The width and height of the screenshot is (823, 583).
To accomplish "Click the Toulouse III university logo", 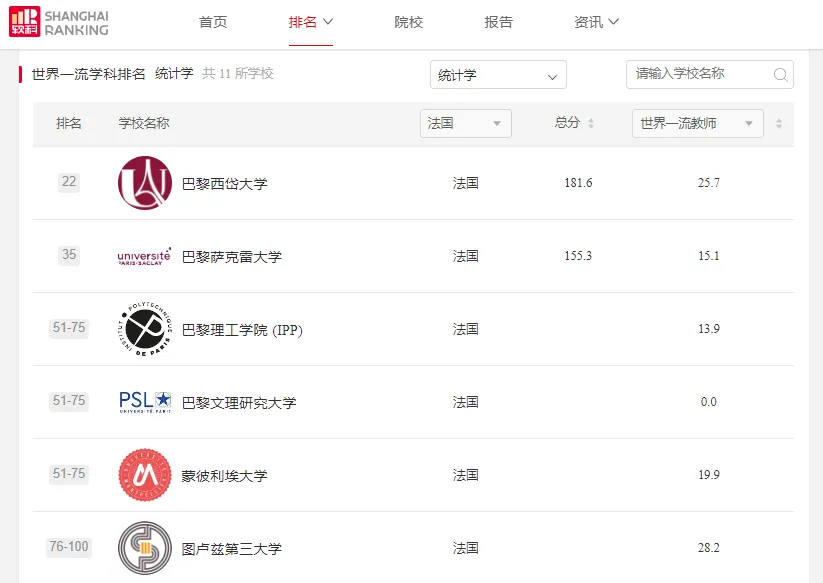I will click(145, 548).
